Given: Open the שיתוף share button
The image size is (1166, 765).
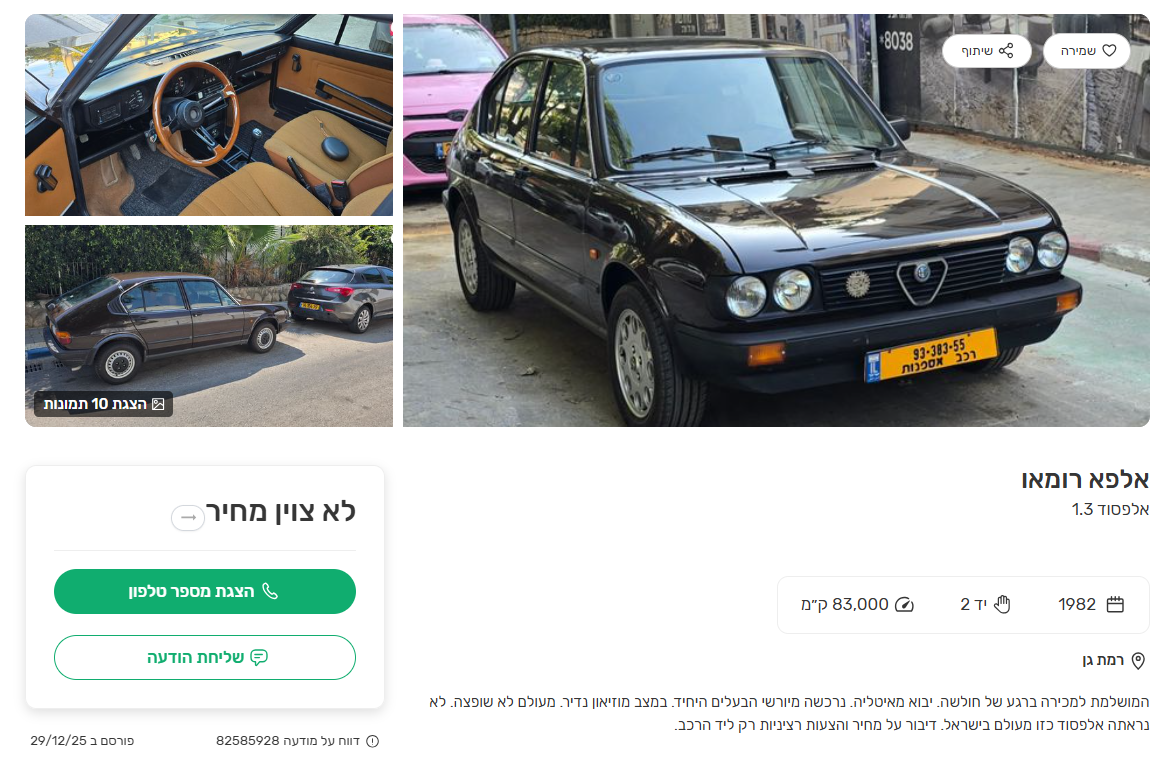Looking at the screenshot, I should click(987, 51).
